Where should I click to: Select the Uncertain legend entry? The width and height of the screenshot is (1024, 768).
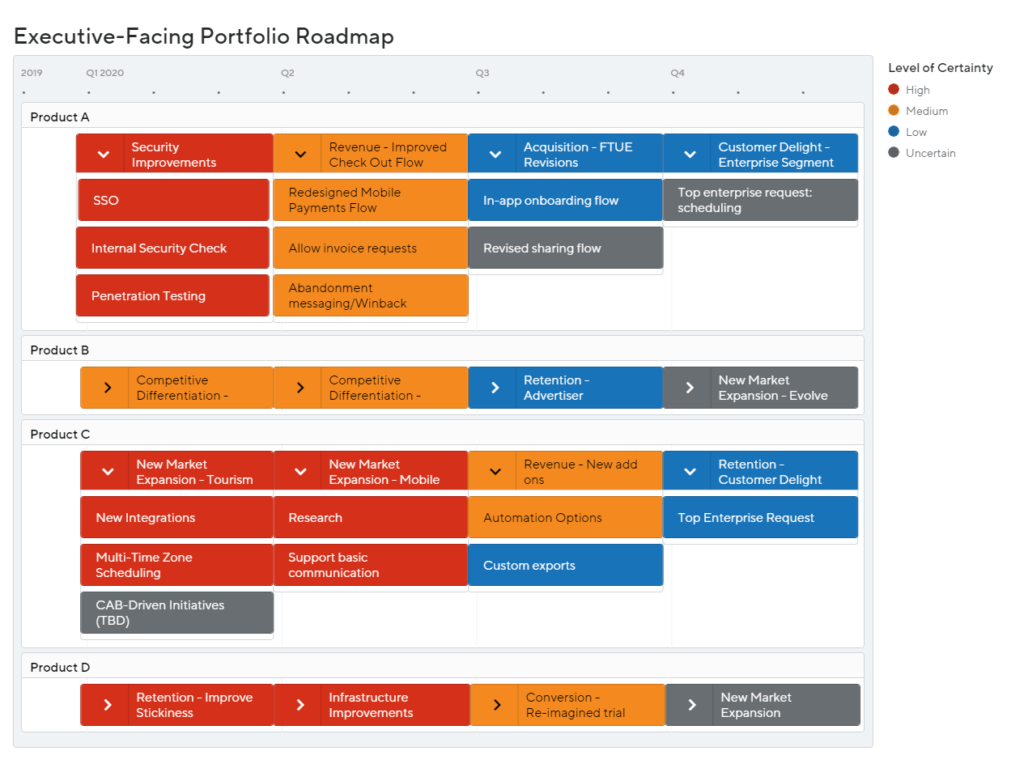[922, 153]
